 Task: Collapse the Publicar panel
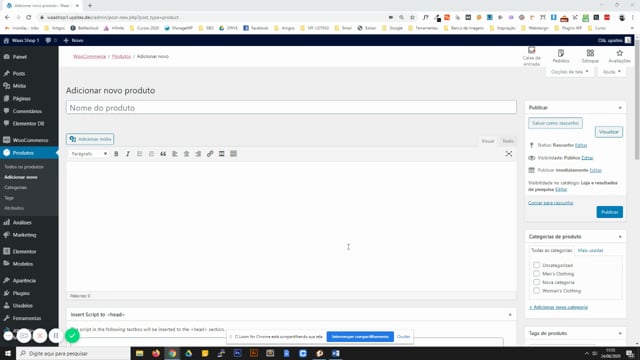(x=620, y=108)
